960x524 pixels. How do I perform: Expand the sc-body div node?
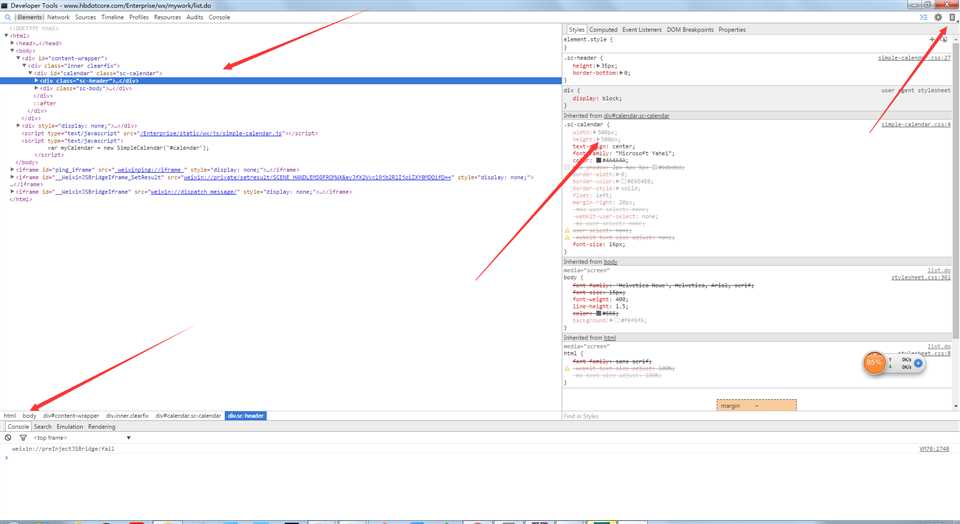pos(37,88)
